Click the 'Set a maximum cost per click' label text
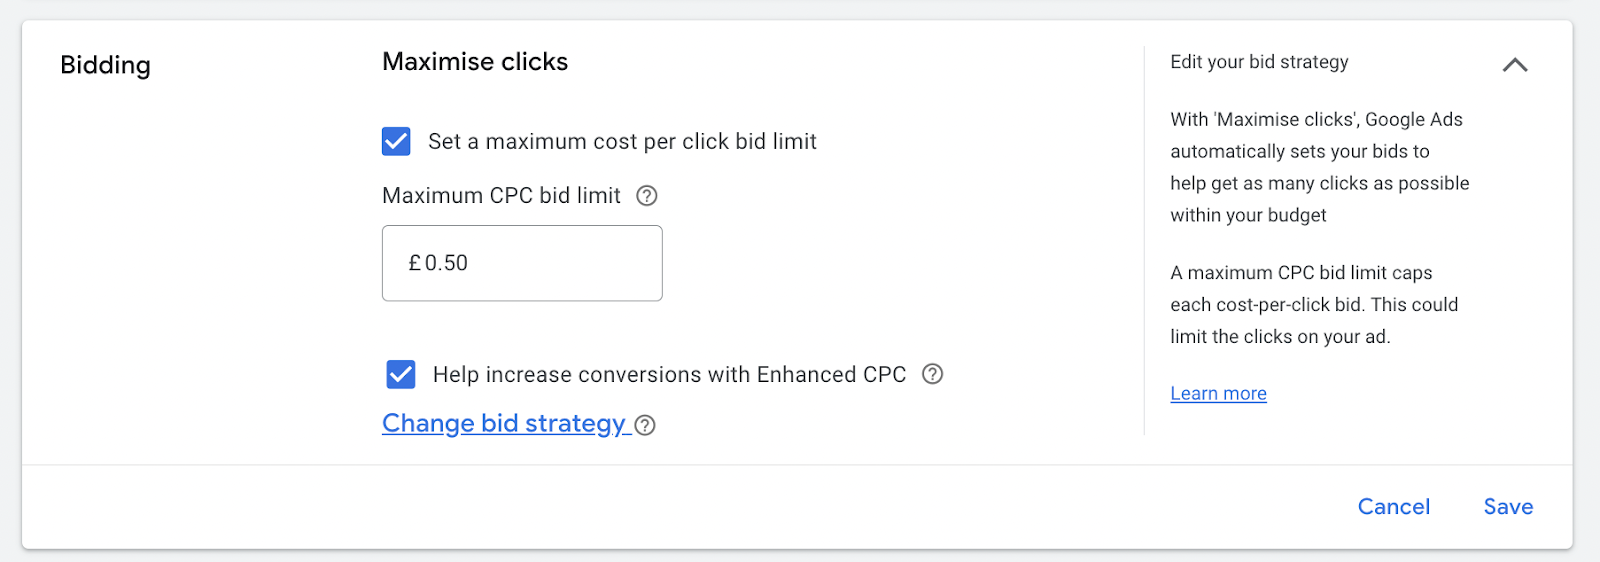 pos(622,142)
